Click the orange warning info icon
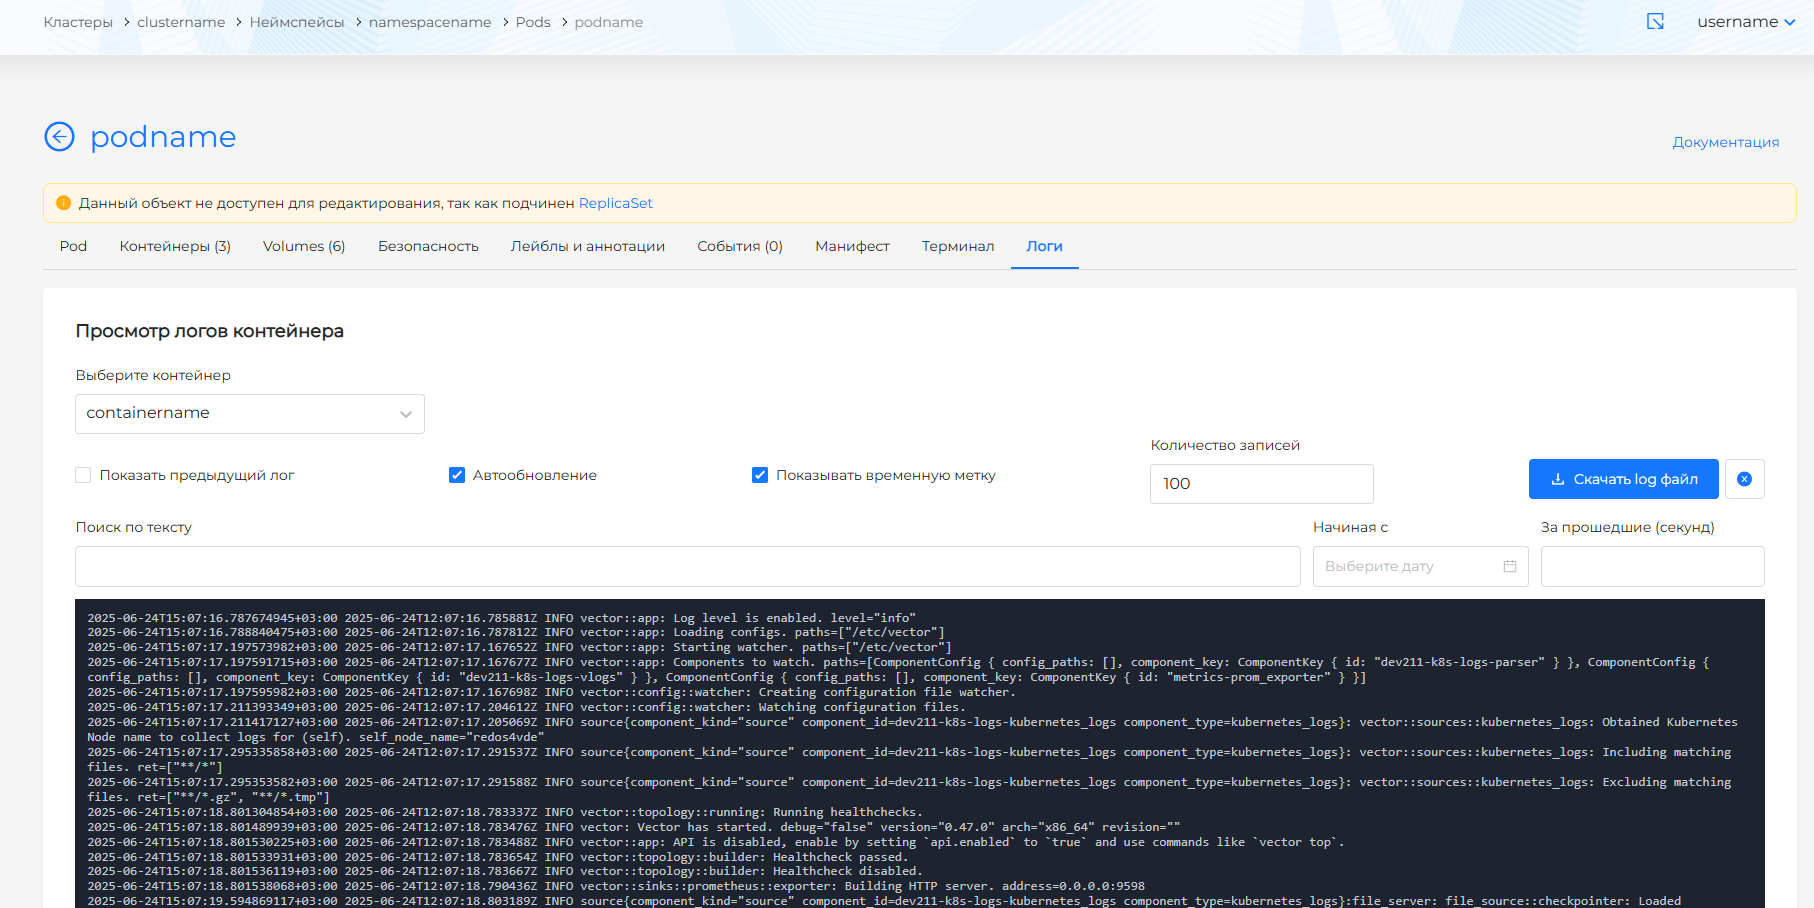 coord(64,203)
